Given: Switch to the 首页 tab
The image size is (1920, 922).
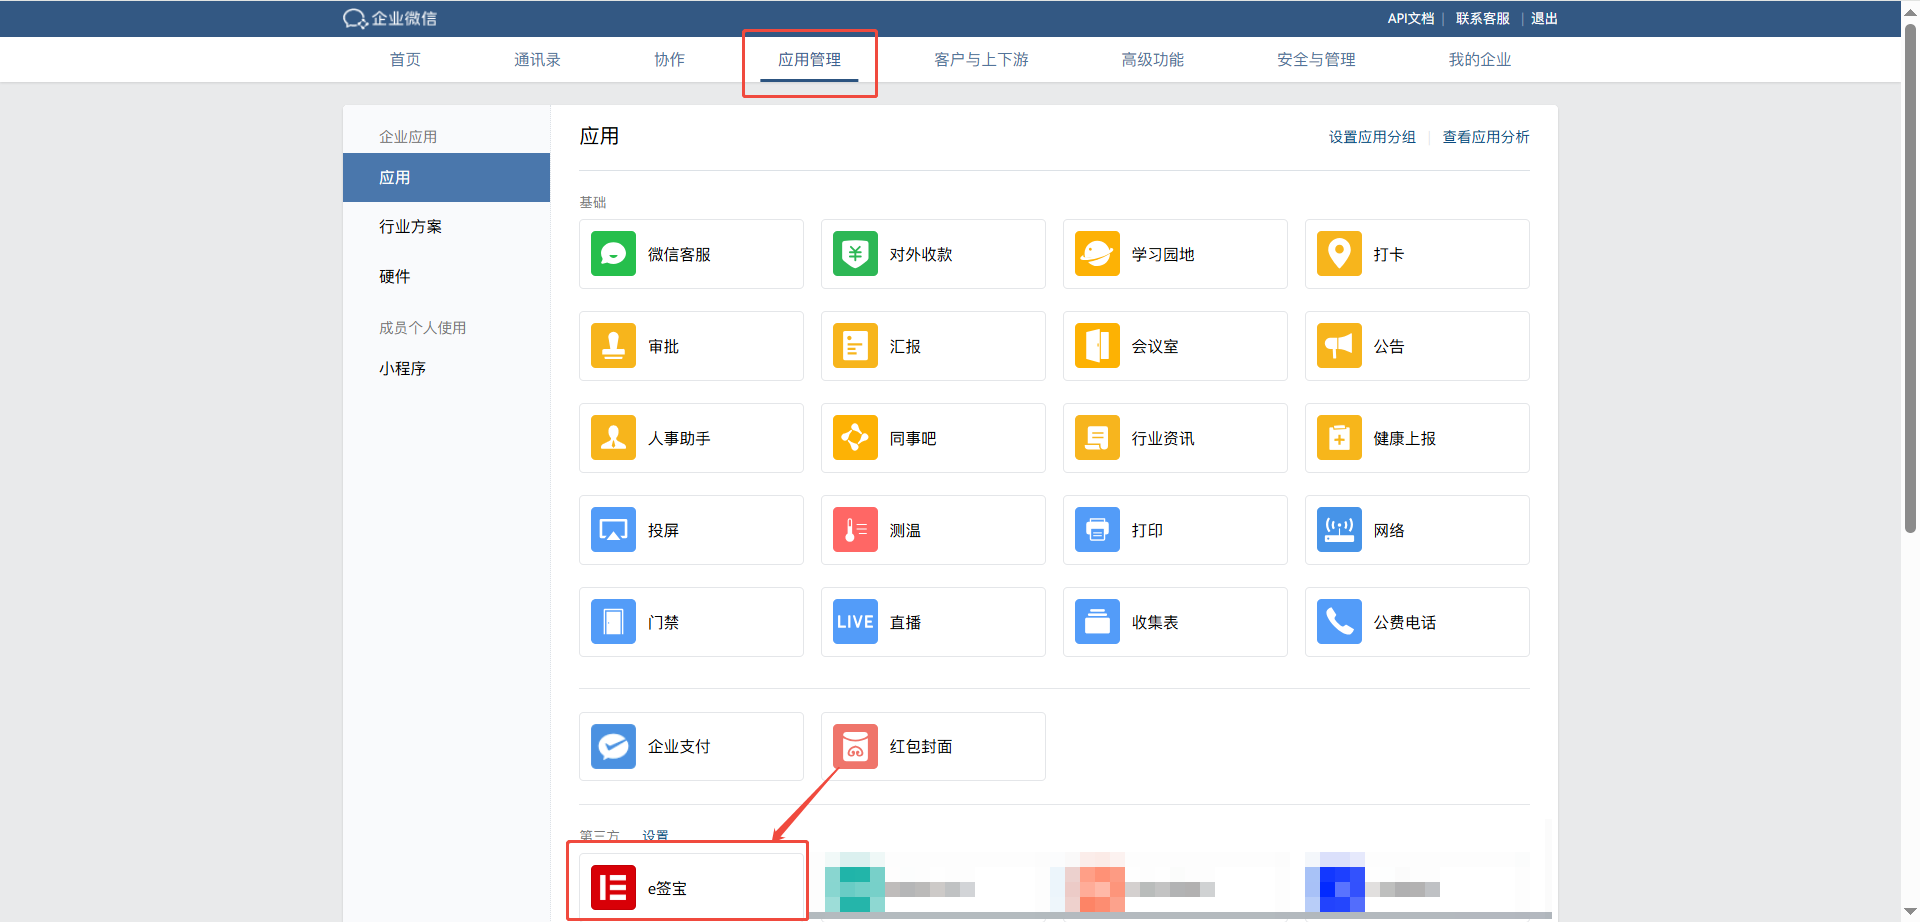Looking at the screenshot, I should [x=405, y=59].
